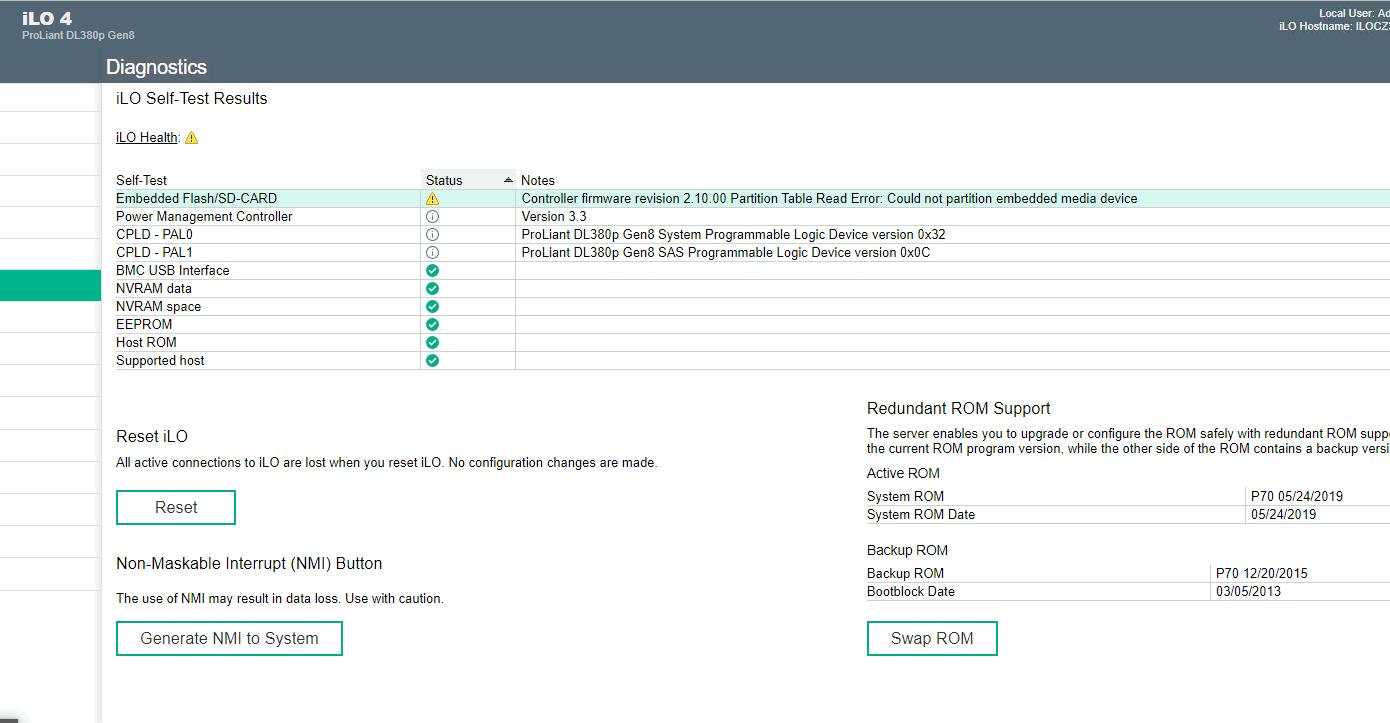Select Embedded Flash/SD-CARD row label
This screenshot has width=1390, height=723.
197,199
